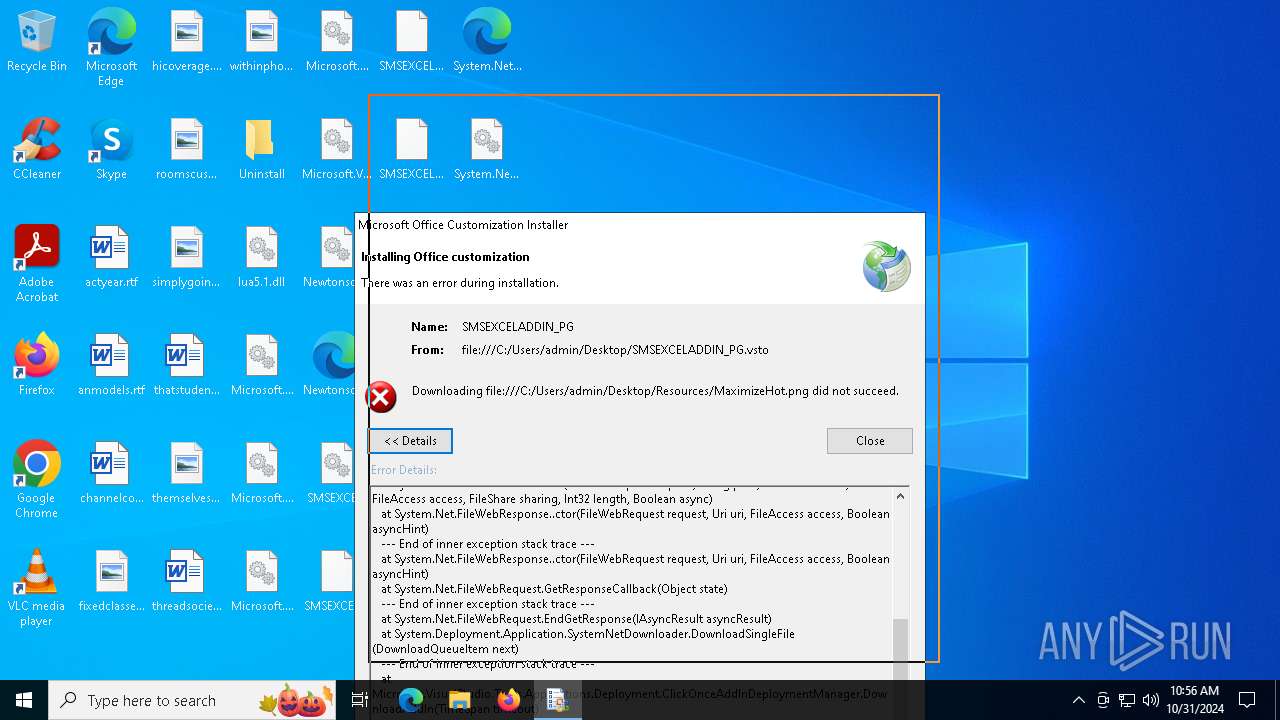The image size is (1280, 720).
Task: Open the Windows Start menu
Action: (x=24, y=700)
